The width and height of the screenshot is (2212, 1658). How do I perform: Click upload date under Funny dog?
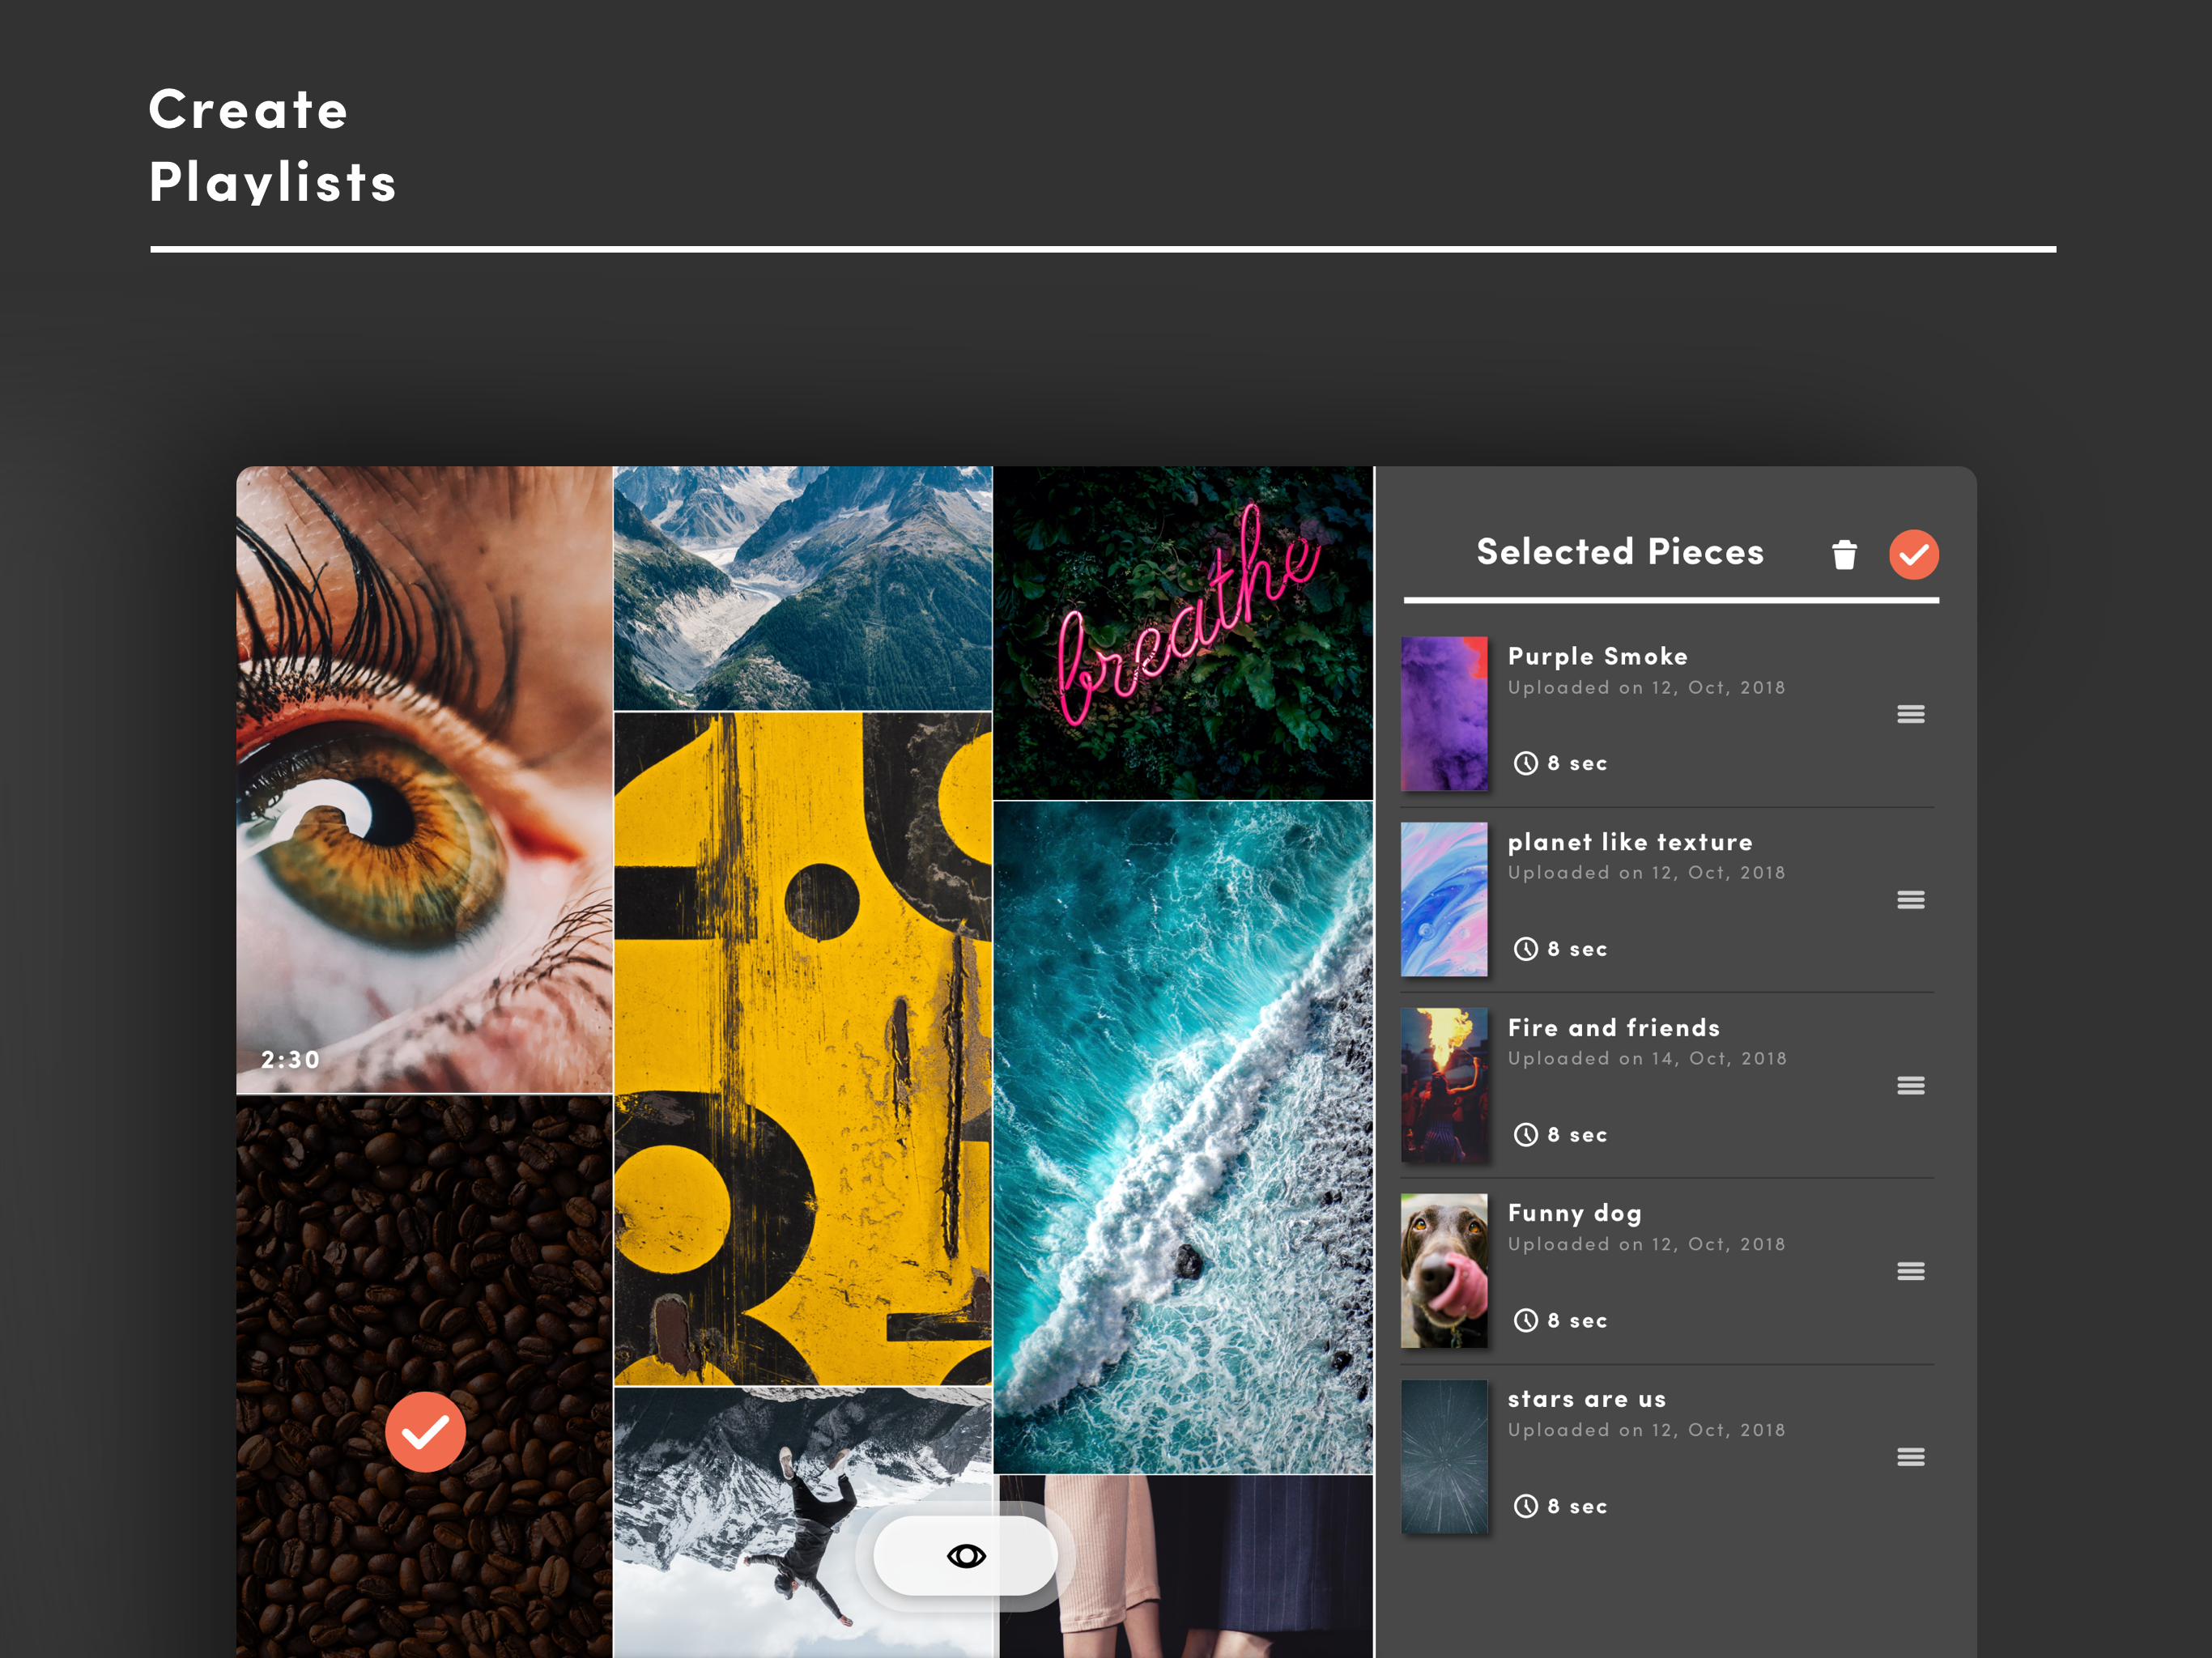(1646, 1245)
